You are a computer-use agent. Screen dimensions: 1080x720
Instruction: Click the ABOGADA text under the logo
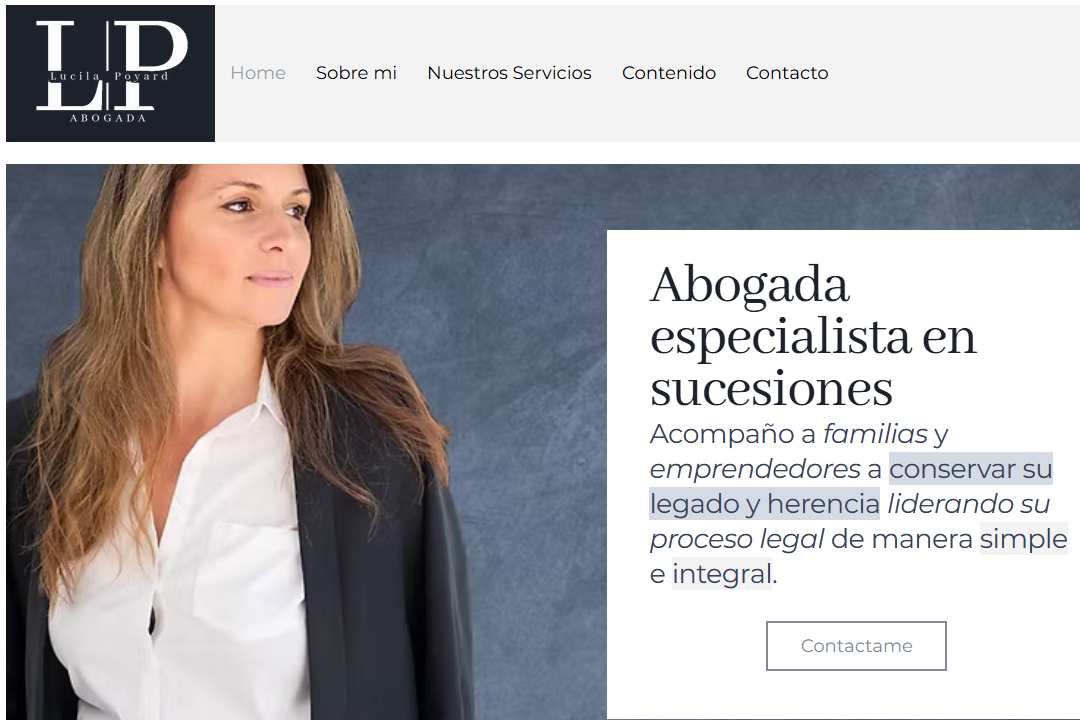coord(108,118)
